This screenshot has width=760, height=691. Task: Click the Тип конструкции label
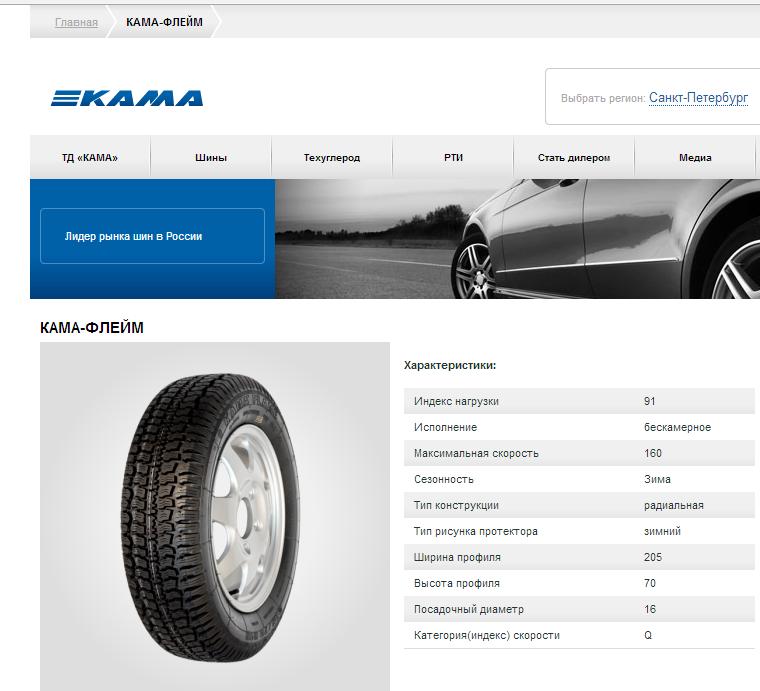tap(456, 505)
